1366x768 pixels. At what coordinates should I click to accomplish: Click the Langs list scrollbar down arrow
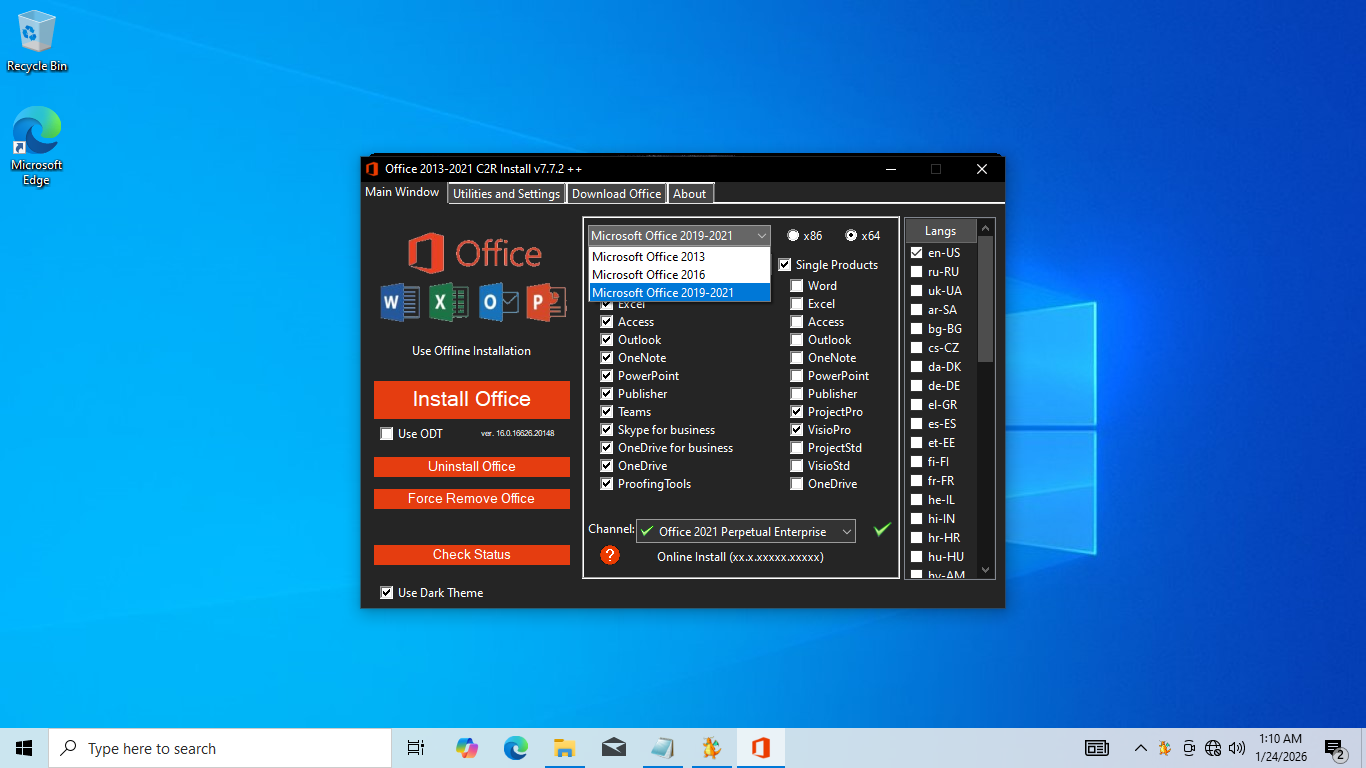click(x=986, y=570)
